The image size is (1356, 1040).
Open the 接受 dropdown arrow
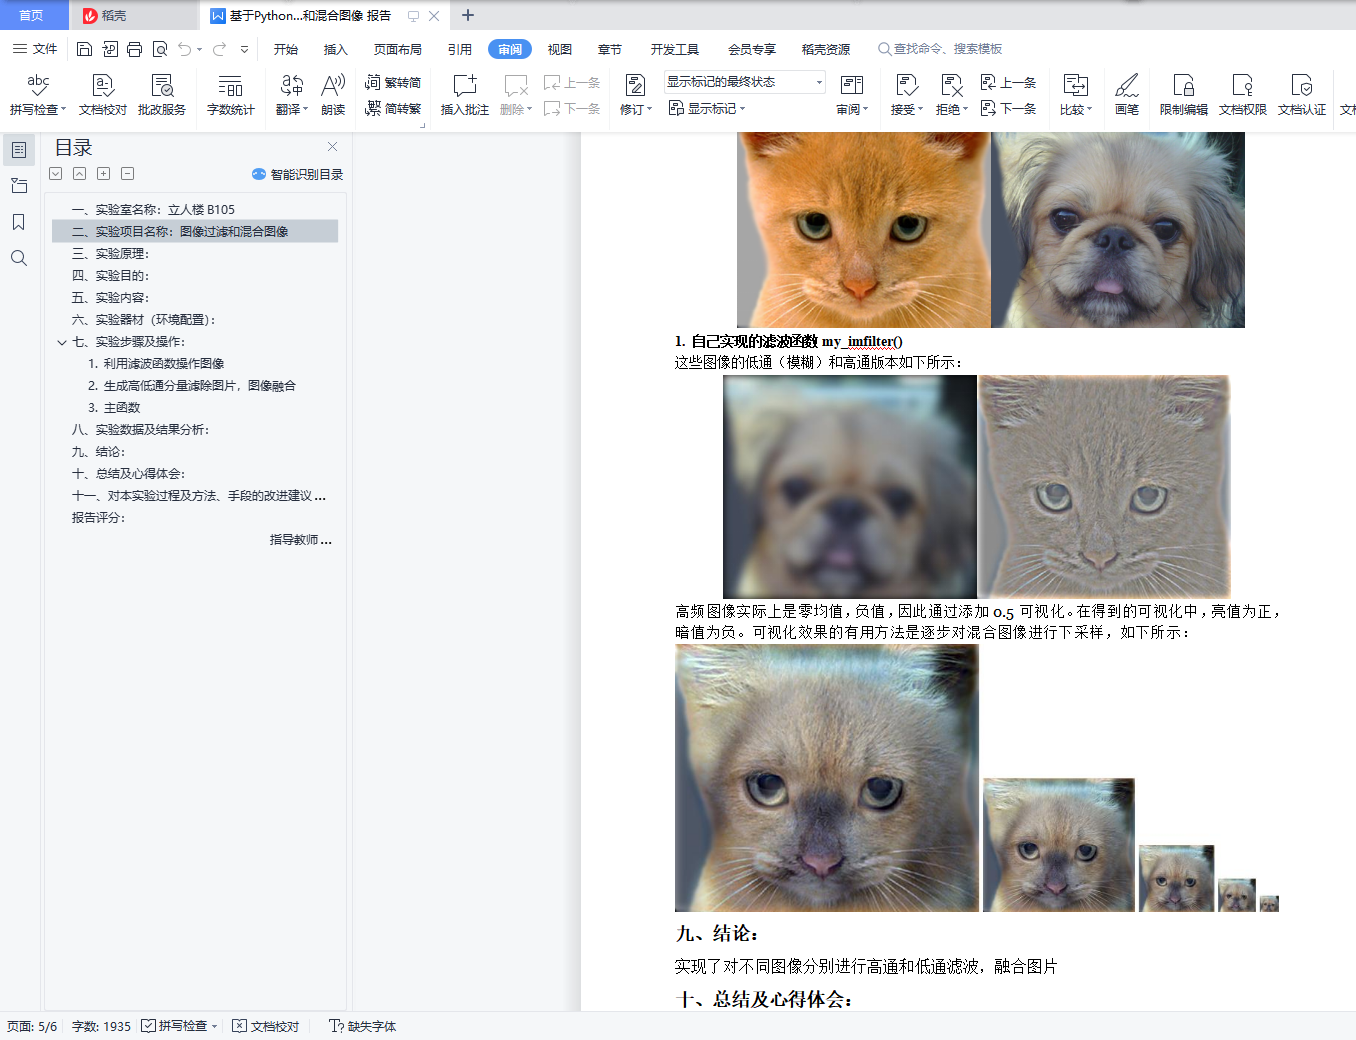(x=920, y=110)
